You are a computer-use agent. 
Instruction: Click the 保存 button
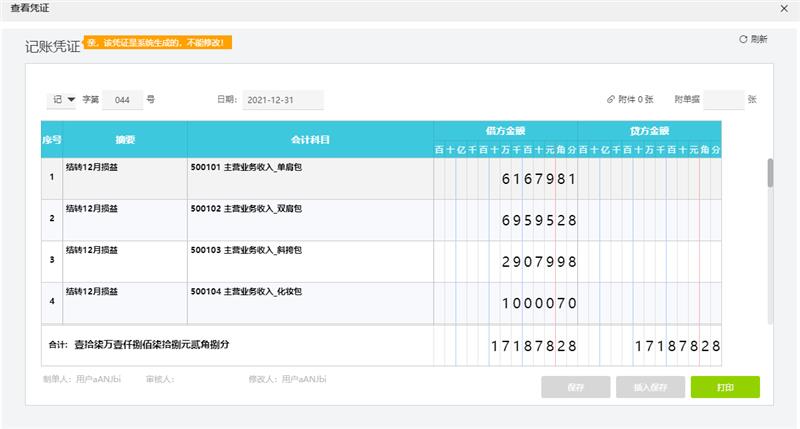575,387
